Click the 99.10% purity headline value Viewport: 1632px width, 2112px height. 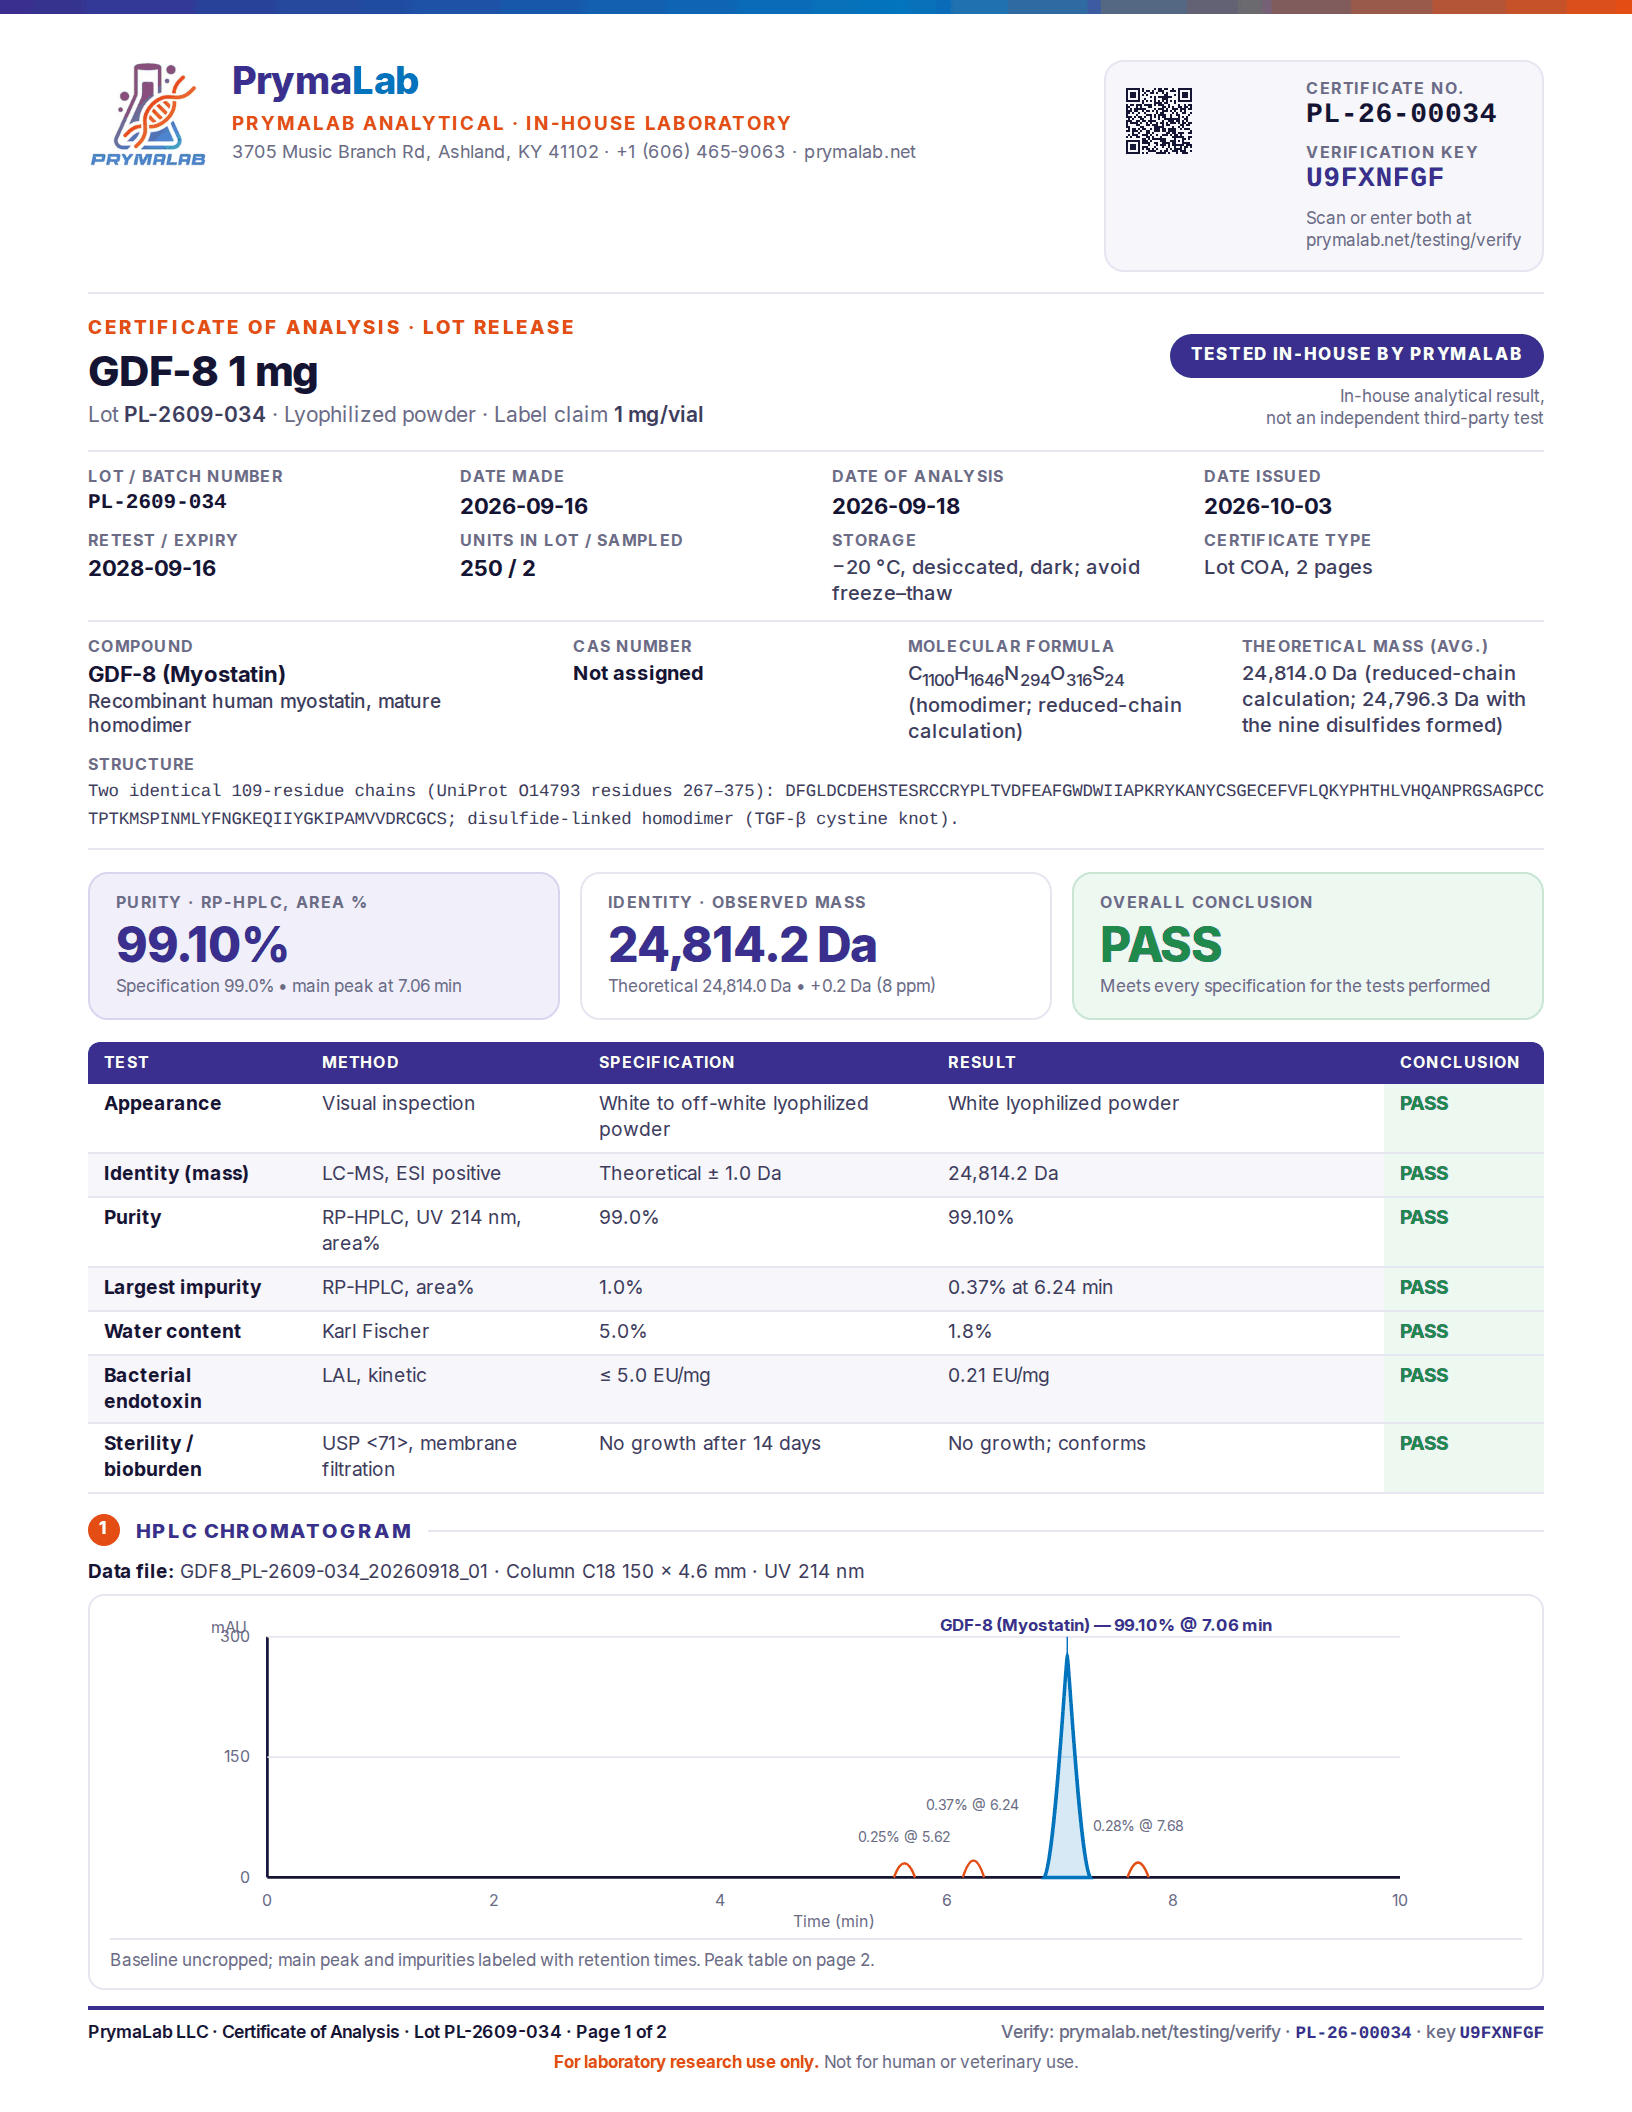202,944
